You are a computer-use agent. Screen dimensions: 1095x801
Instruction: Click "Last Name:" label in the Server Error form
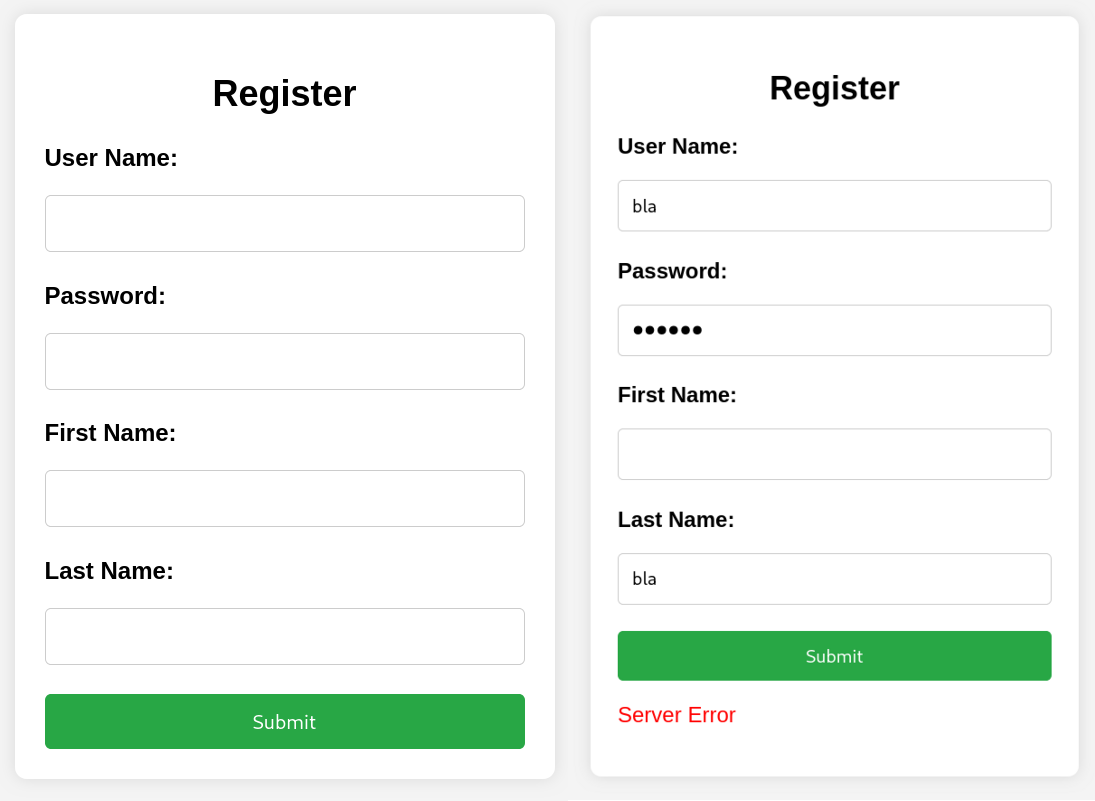(676, 520)
